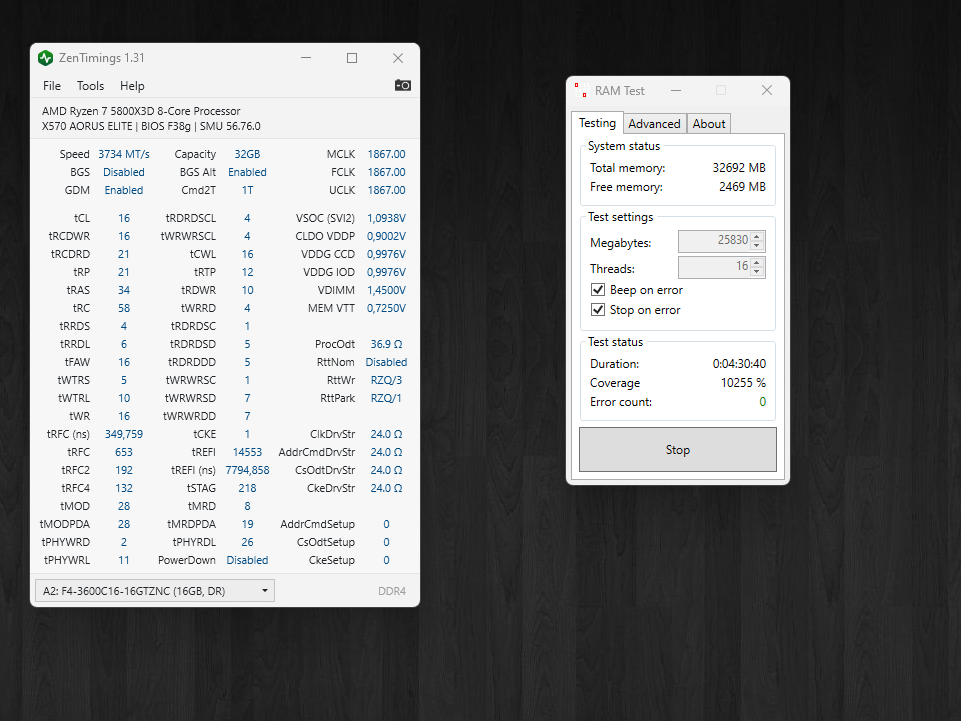Click the ZenTimings camera screenshot icon

(x=403, y=85)
